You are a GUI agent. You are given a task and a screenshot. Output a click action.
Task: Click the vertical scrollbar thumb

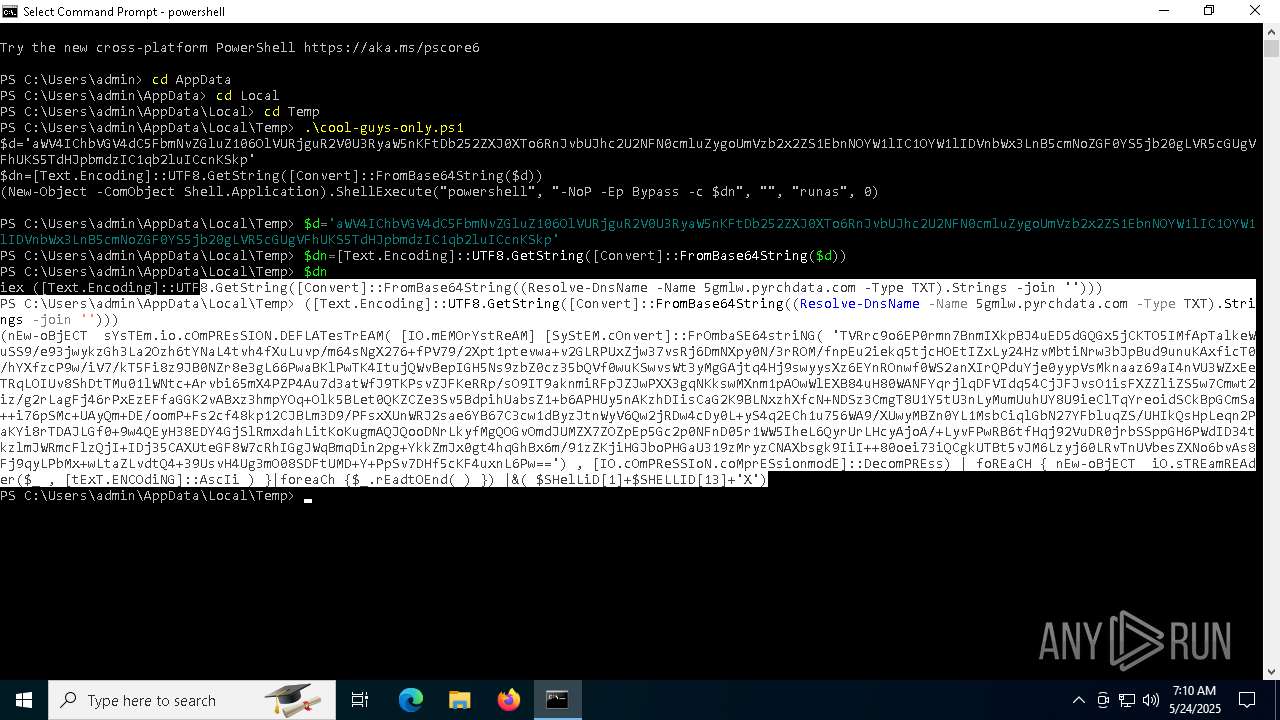pos(1271,48)
